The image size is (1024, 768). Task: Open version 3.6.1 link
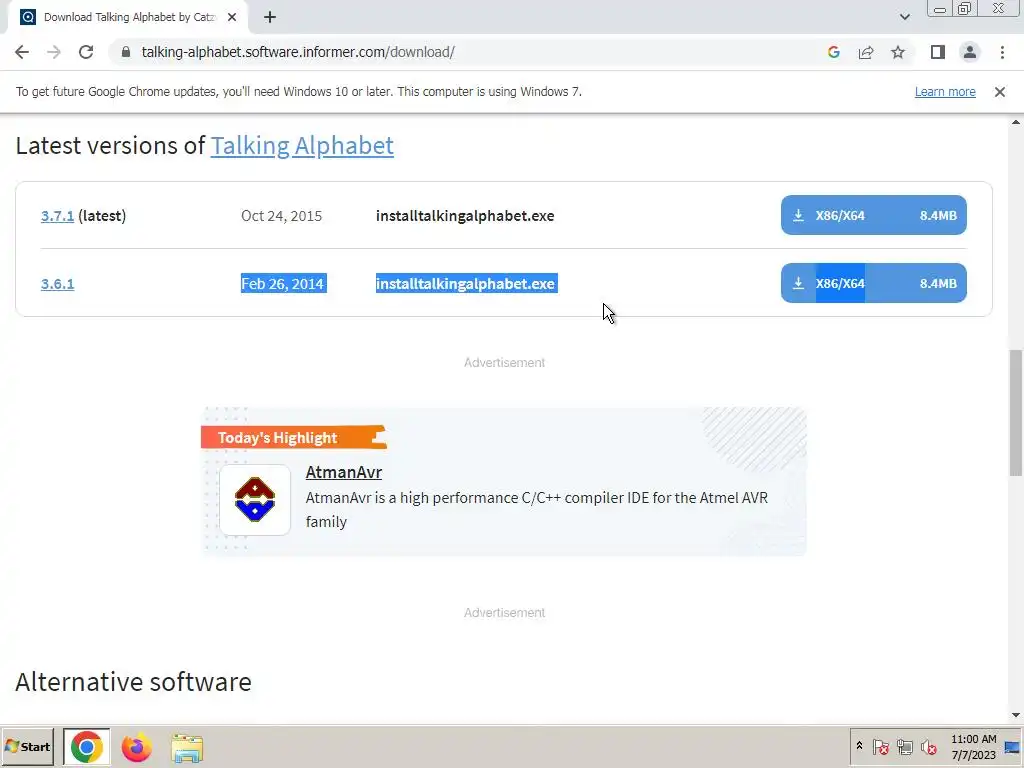point(57,283)
